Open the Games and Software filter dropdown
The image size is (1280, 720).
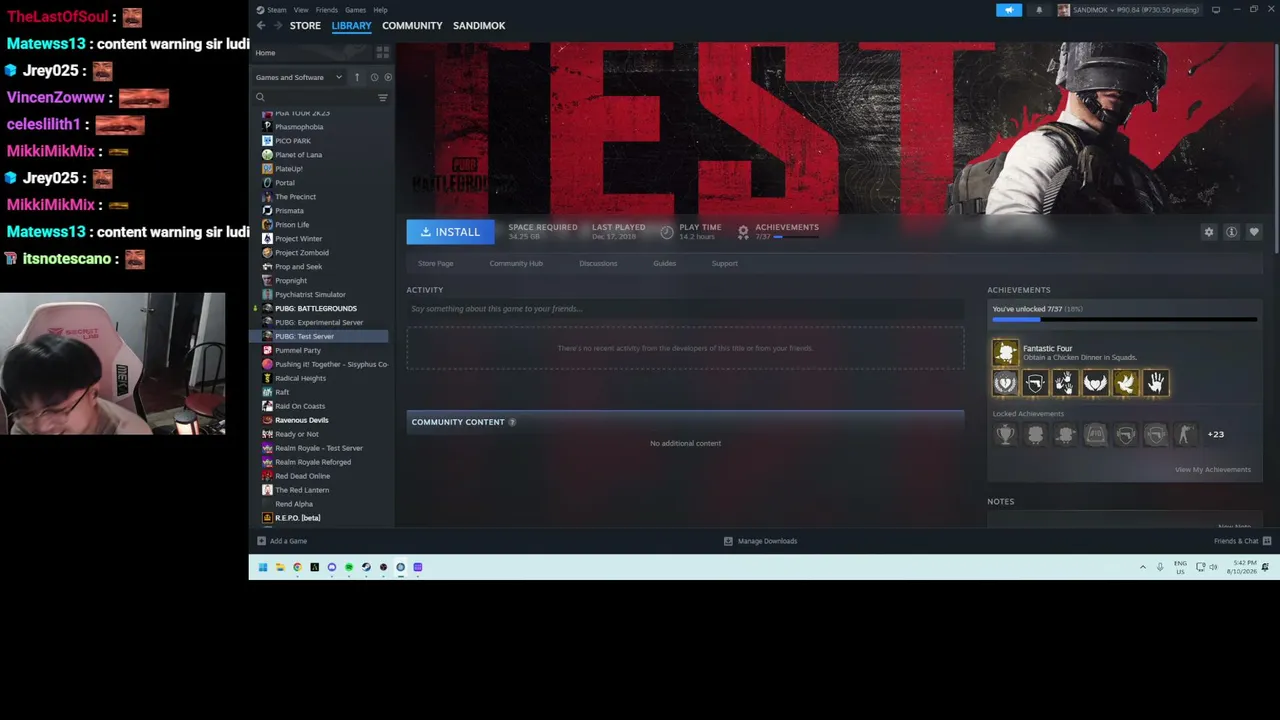coord(298,77)
